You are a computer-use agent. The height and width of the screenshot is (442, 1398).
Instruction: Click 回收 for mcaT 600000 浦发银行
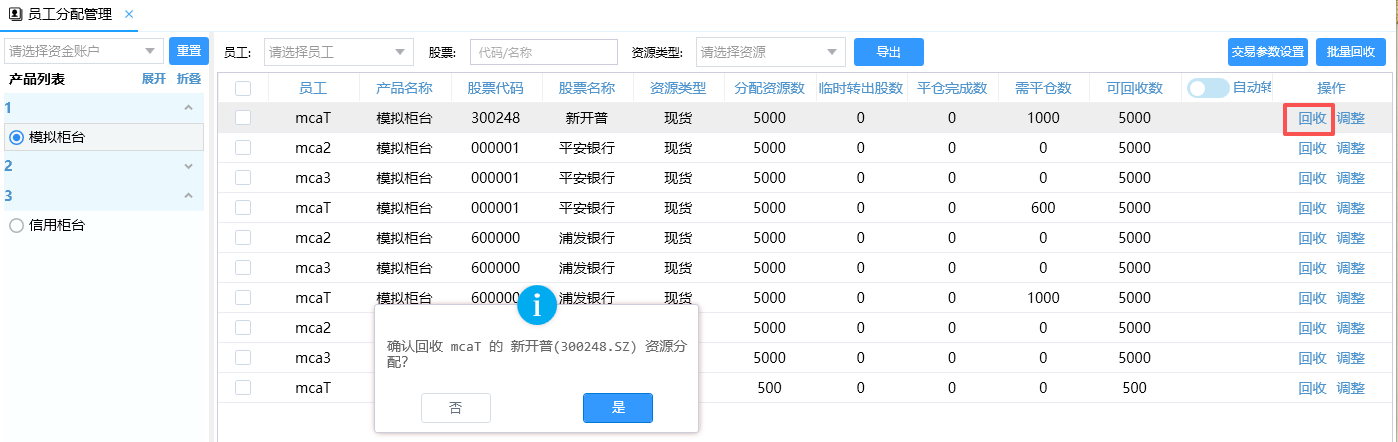1312,298
